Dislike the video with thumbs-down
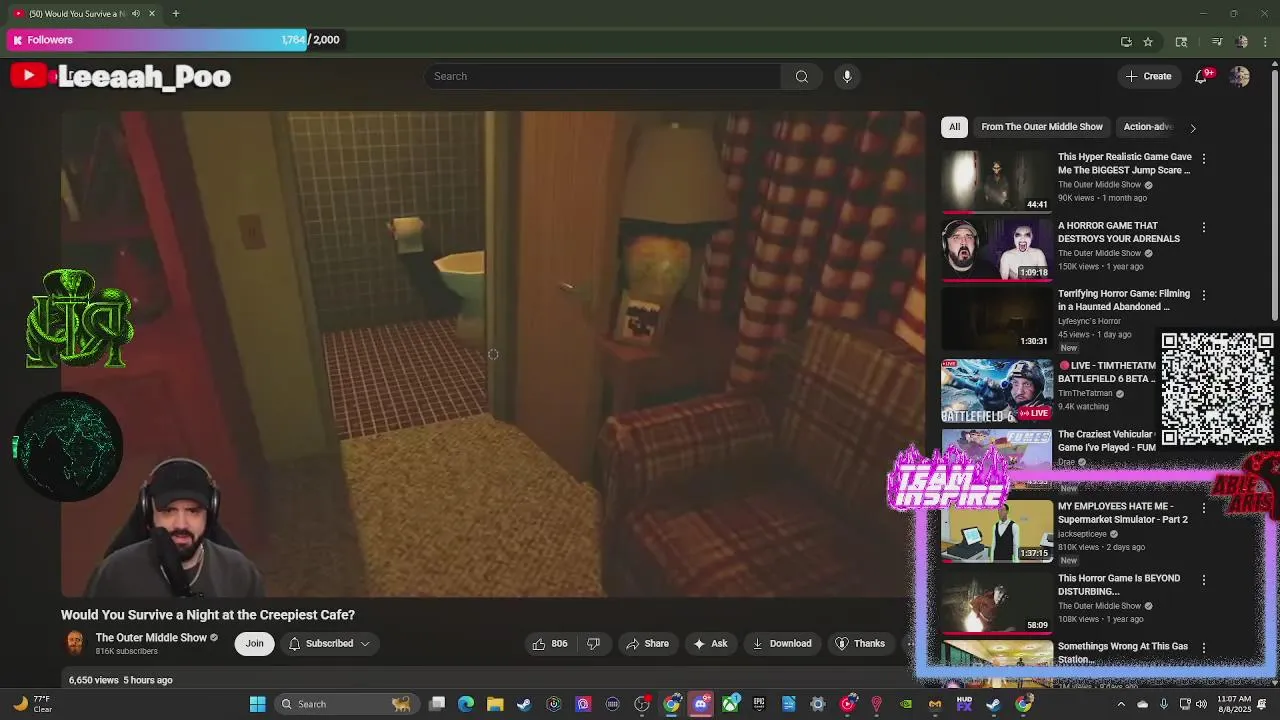The height and width of the screenshot is (720, 1280). tap(593, 643)
